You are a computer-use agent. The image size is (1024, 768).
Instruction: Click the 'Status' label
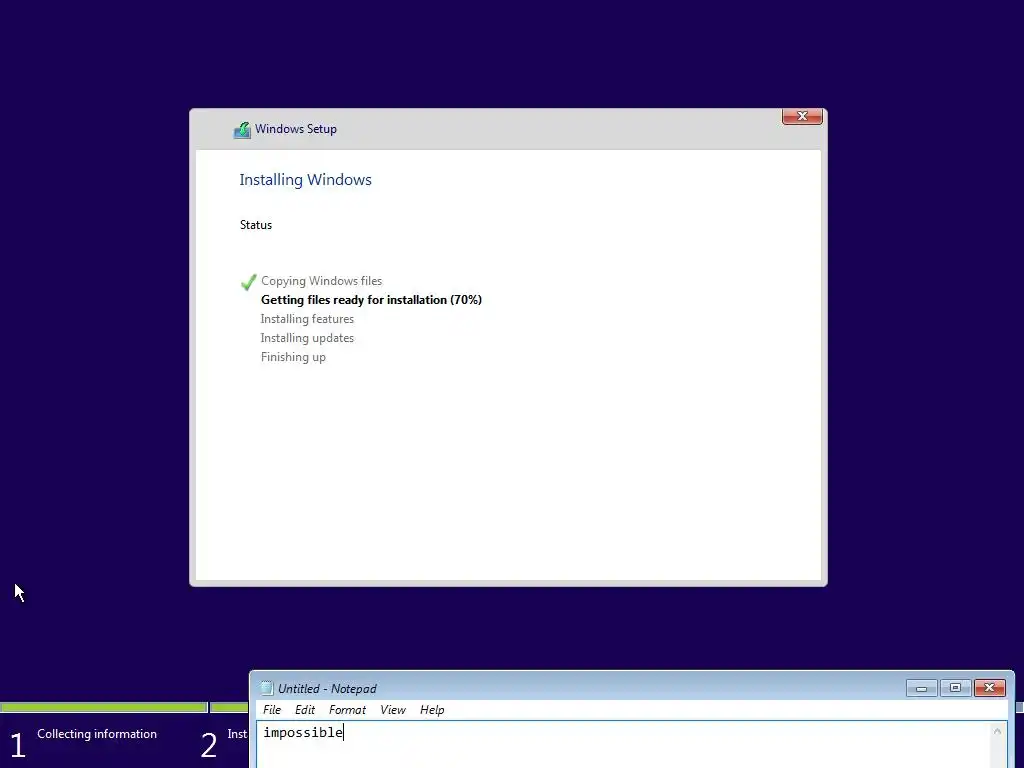point(255,225)
